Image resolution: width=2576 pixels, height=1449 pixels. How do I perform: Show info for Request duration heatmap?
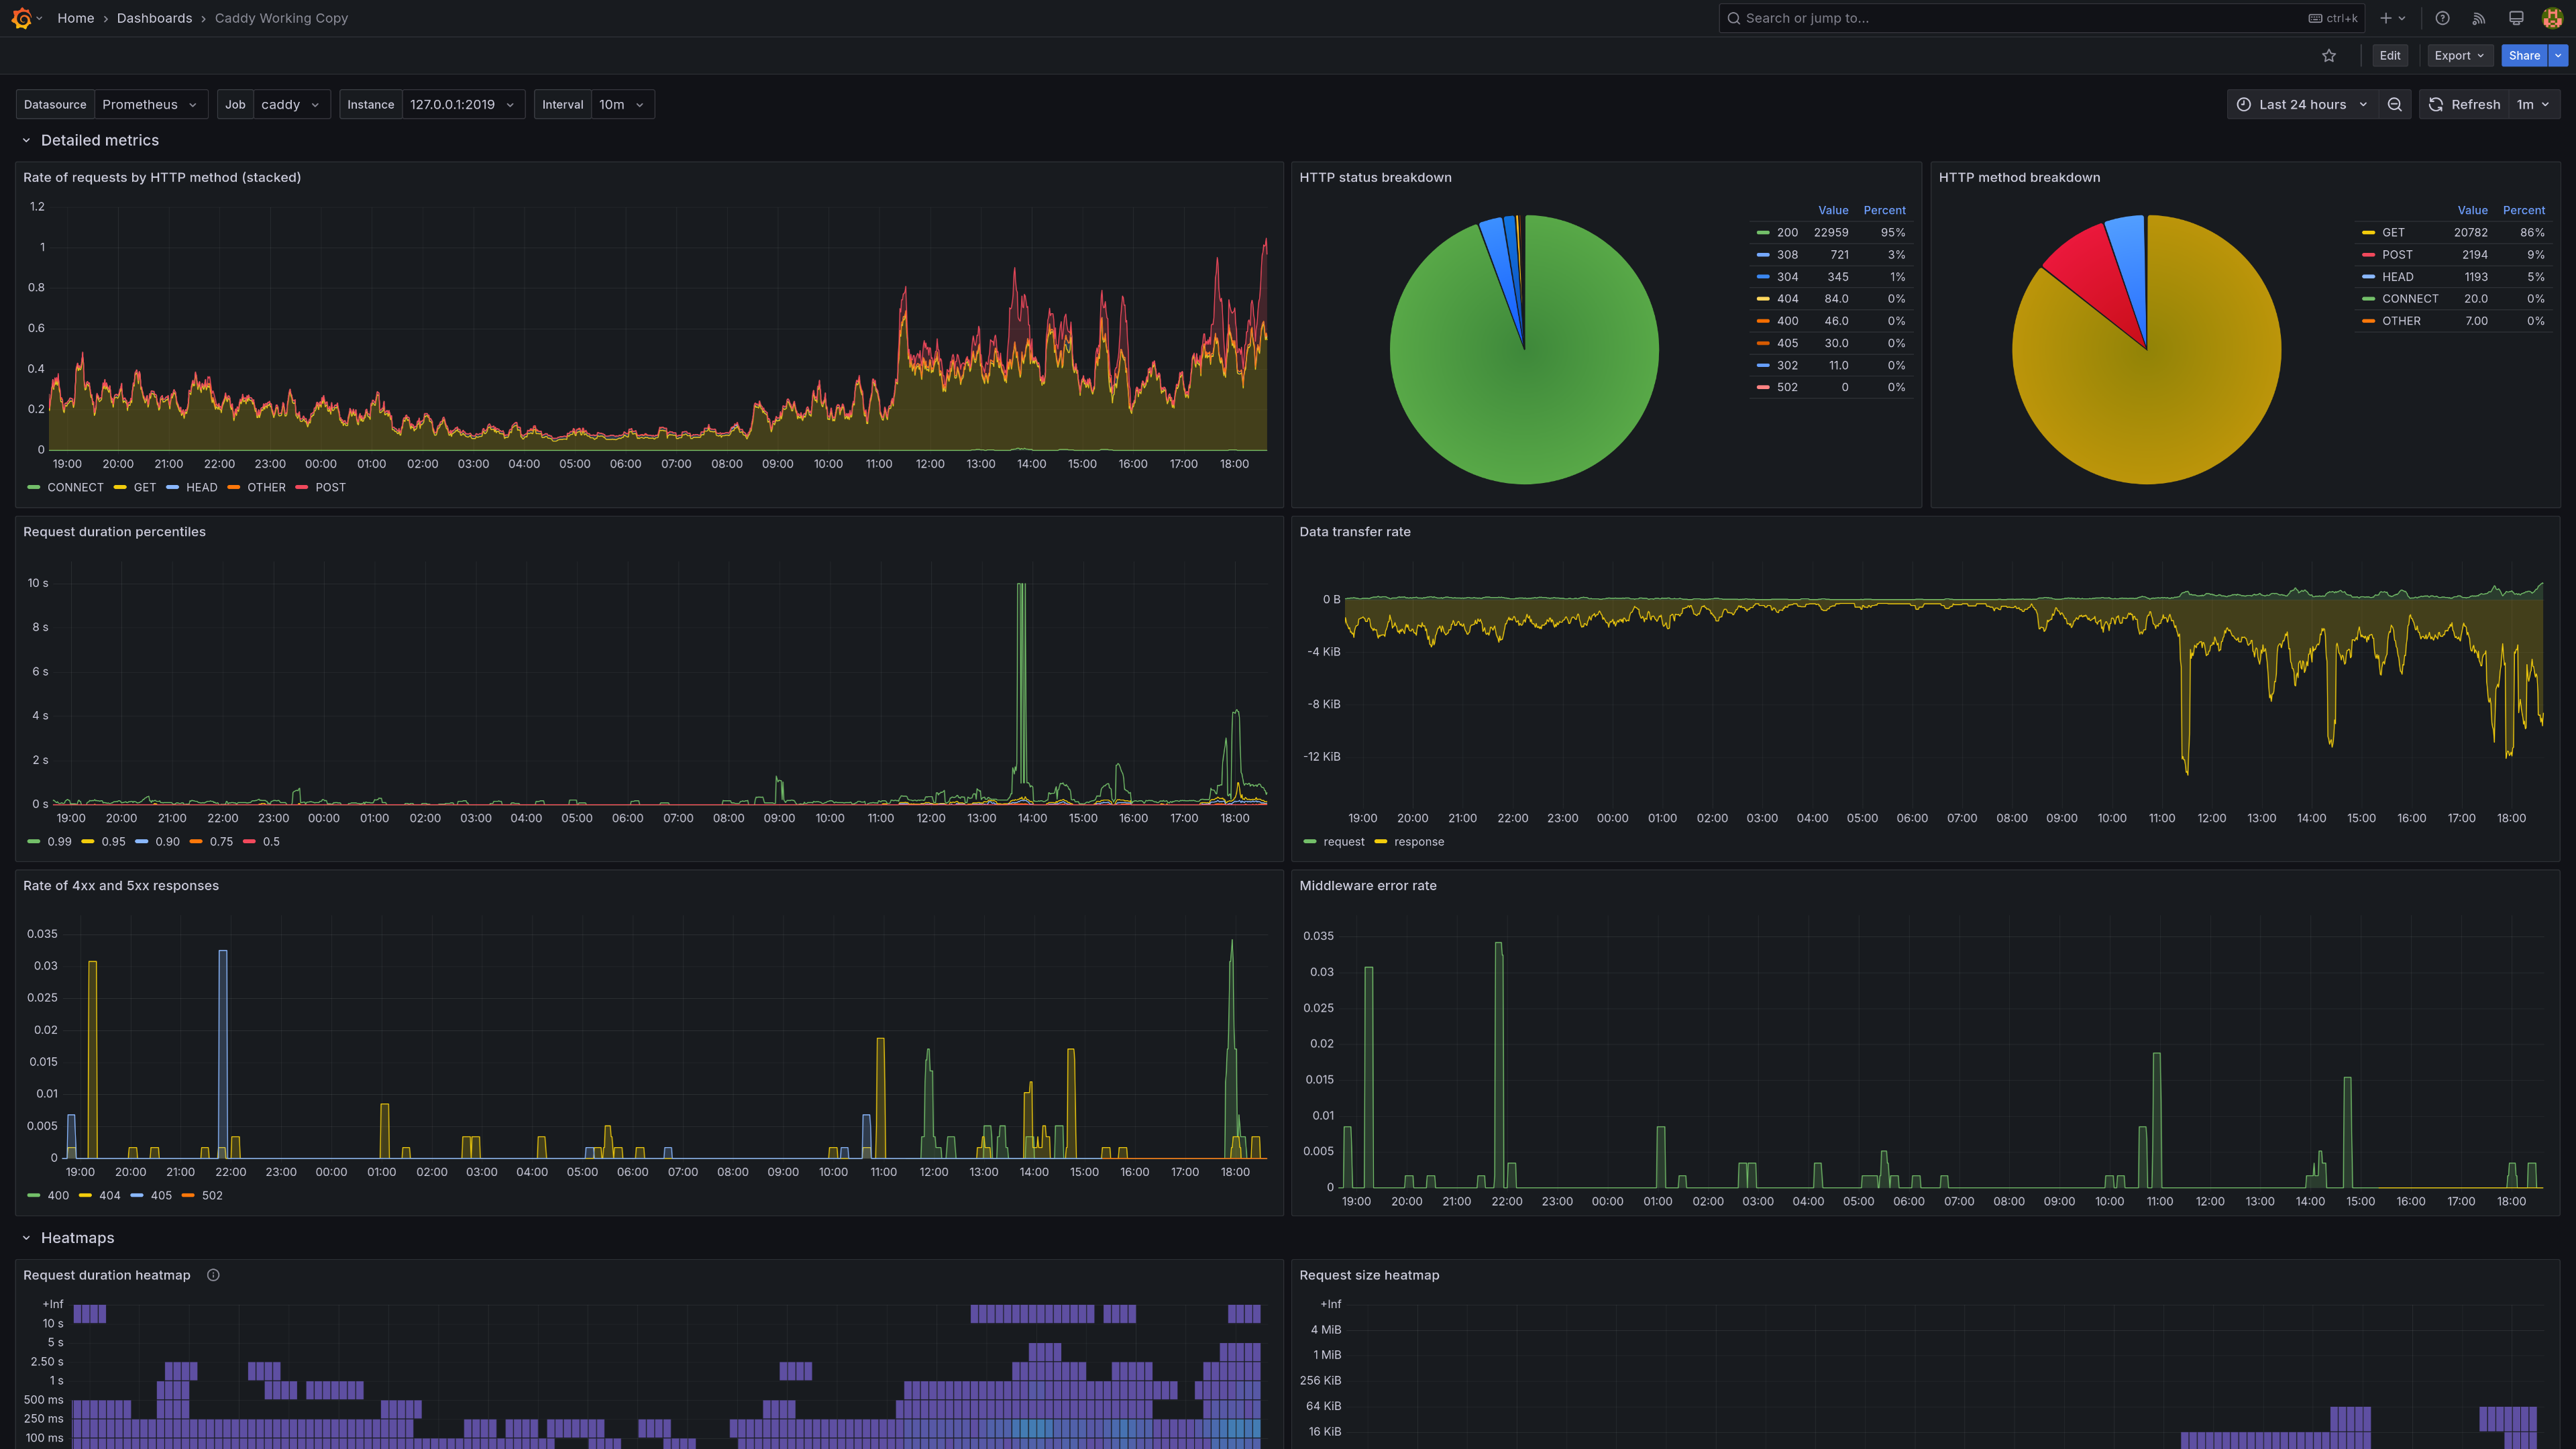click(x=213, y=1275)
